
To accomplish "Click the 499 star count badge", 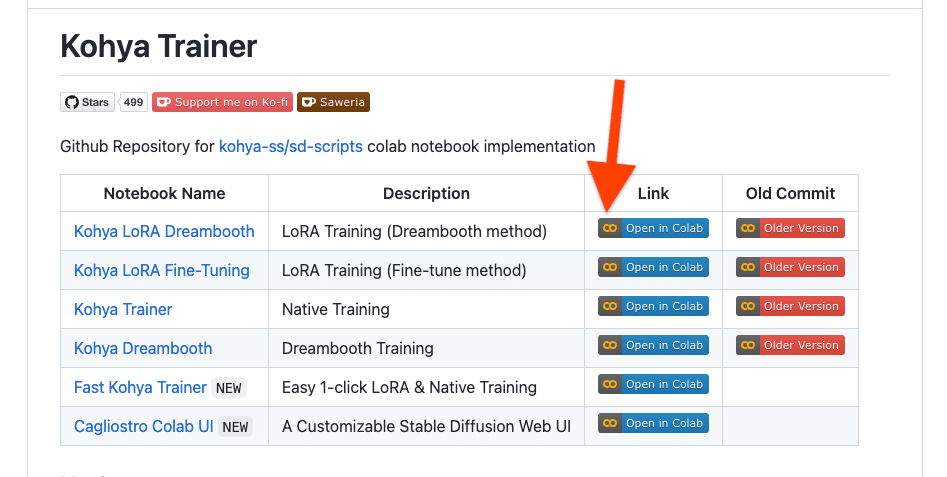I will (x=133, y=102).
